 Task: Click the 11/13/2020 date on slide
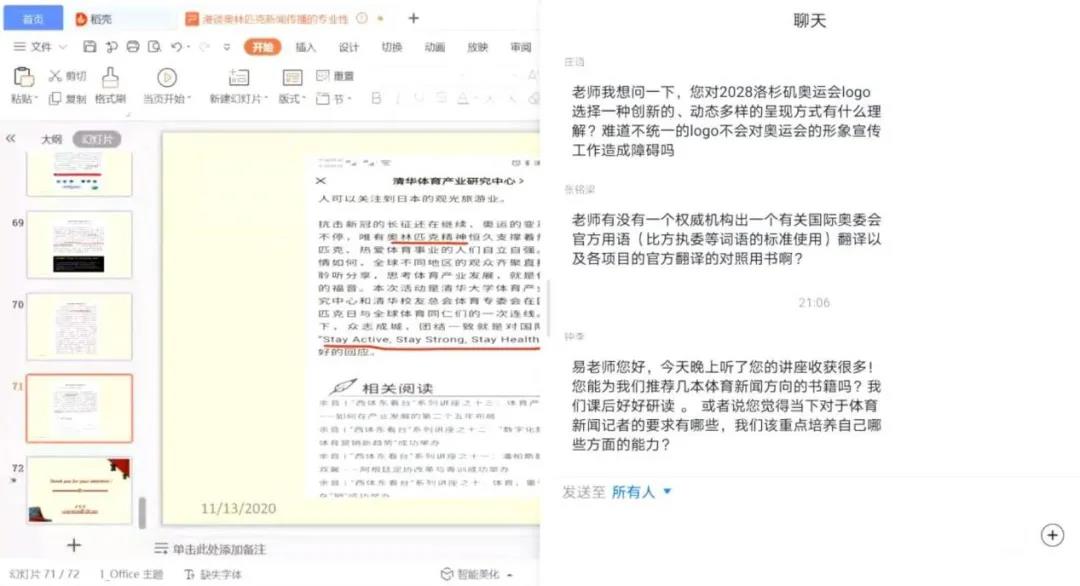238,508
